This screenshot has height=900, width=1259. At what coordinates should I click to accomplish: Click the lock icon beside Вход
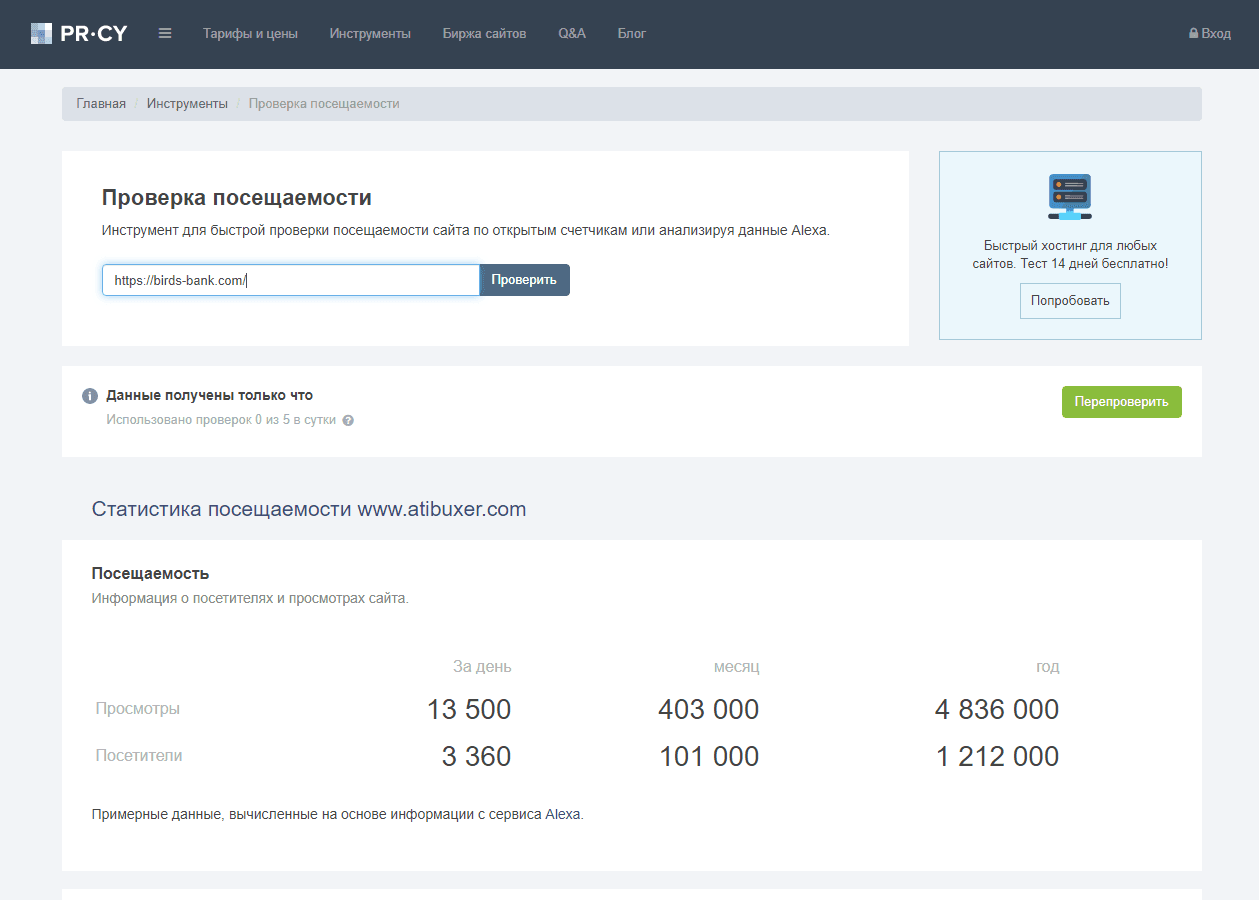pyautogui.click(x=1193, y=34)
